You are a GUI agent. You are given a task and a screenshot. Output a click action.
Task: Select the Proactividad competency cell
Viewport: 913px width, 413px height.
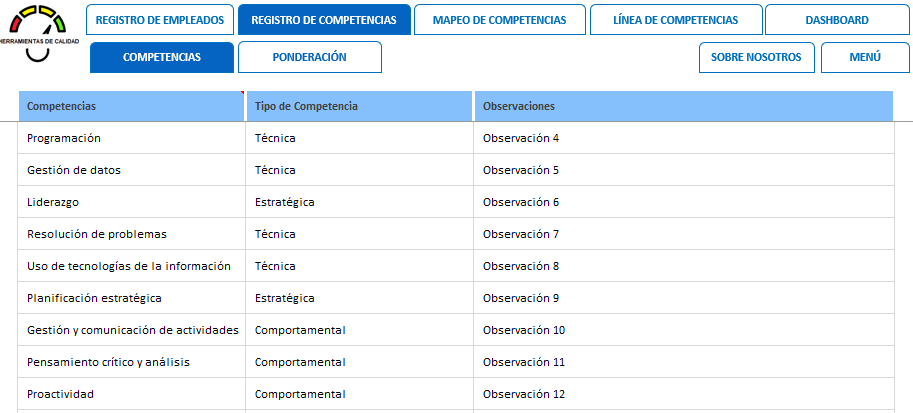131,394
